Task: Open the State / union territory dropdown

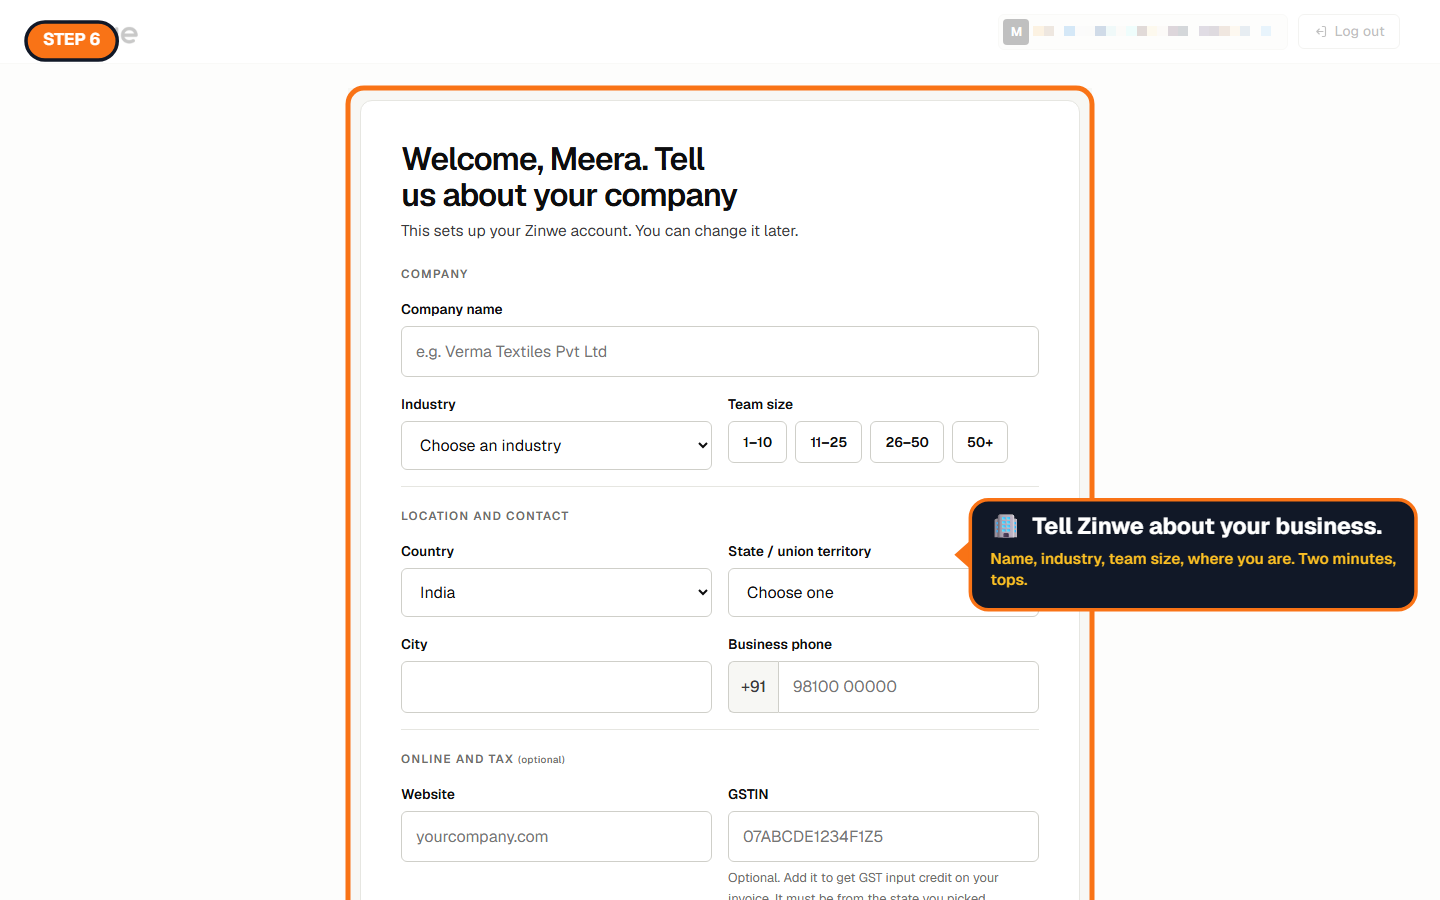Action: coord(848,593)
